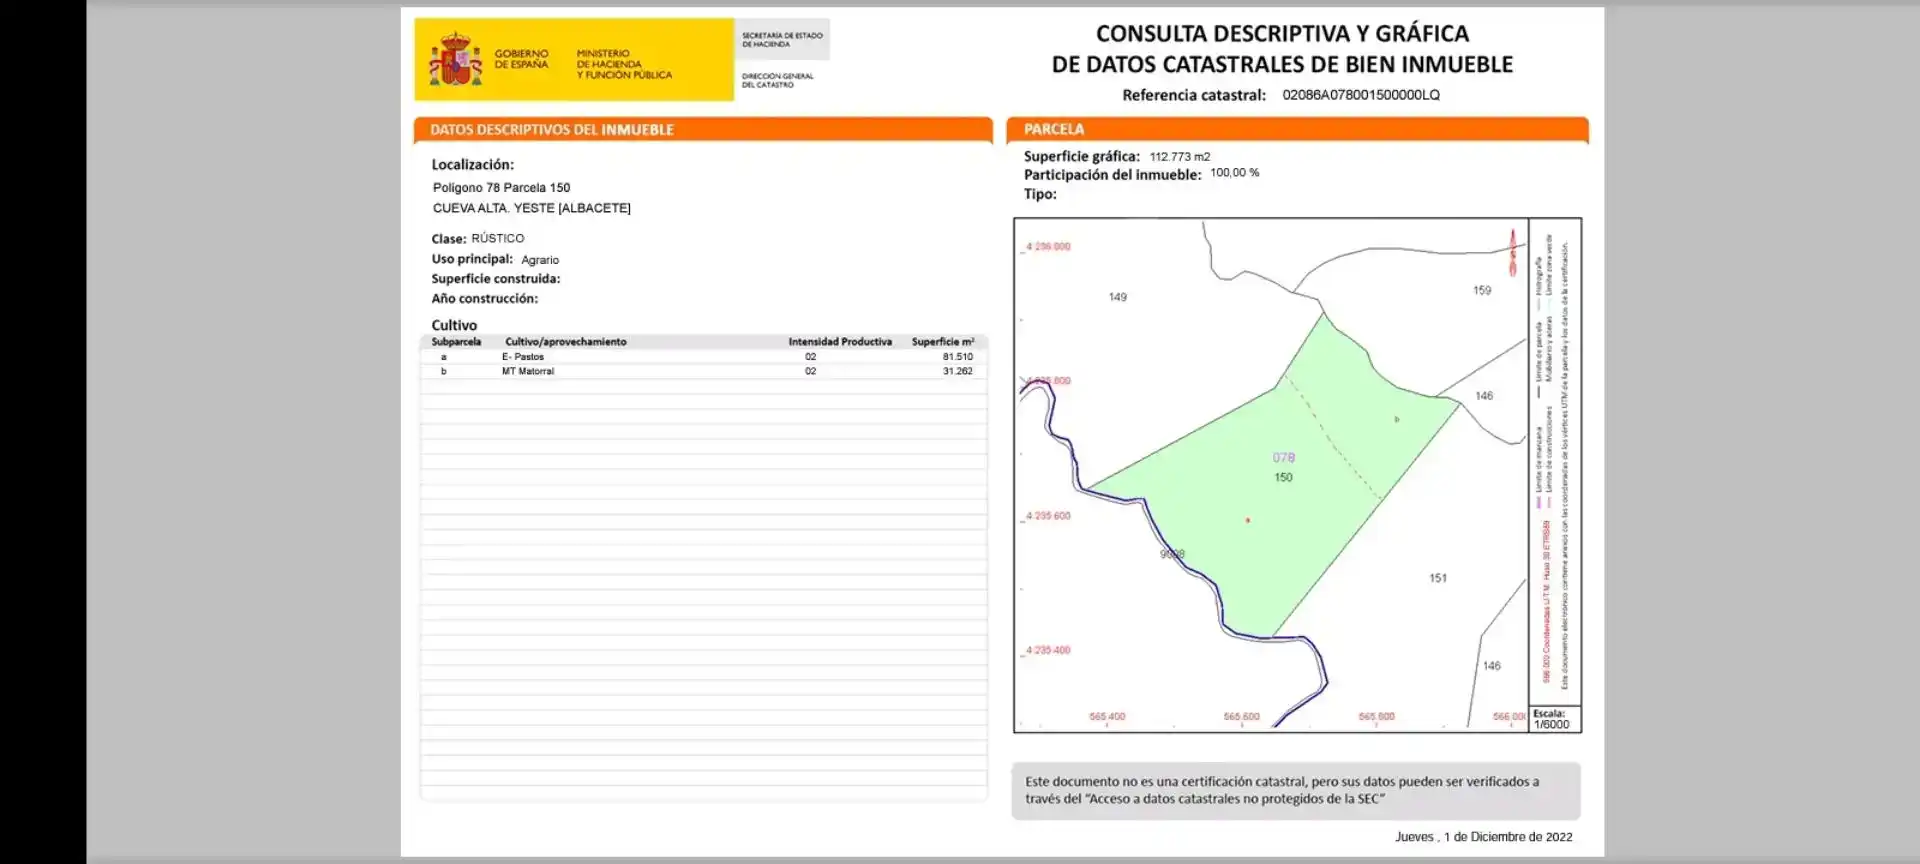Click the 'Subparcela' column header
Viewport: 1920px width, 864px height.
tap(456, 342)
